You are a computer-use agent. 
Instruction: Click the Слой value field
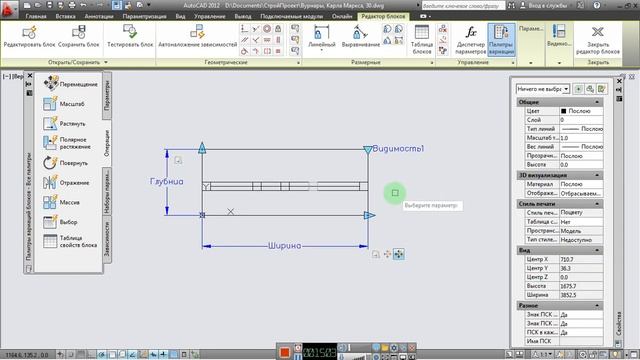581,120
